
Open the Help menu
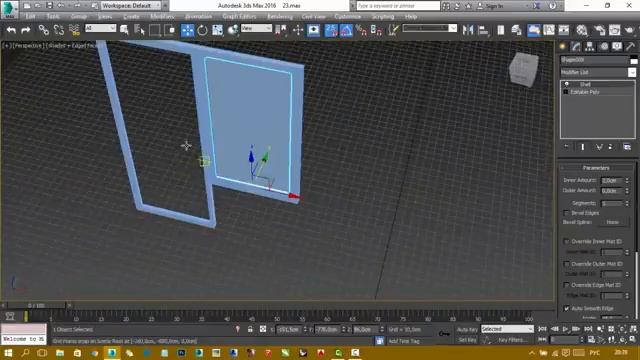coord(411,17)
